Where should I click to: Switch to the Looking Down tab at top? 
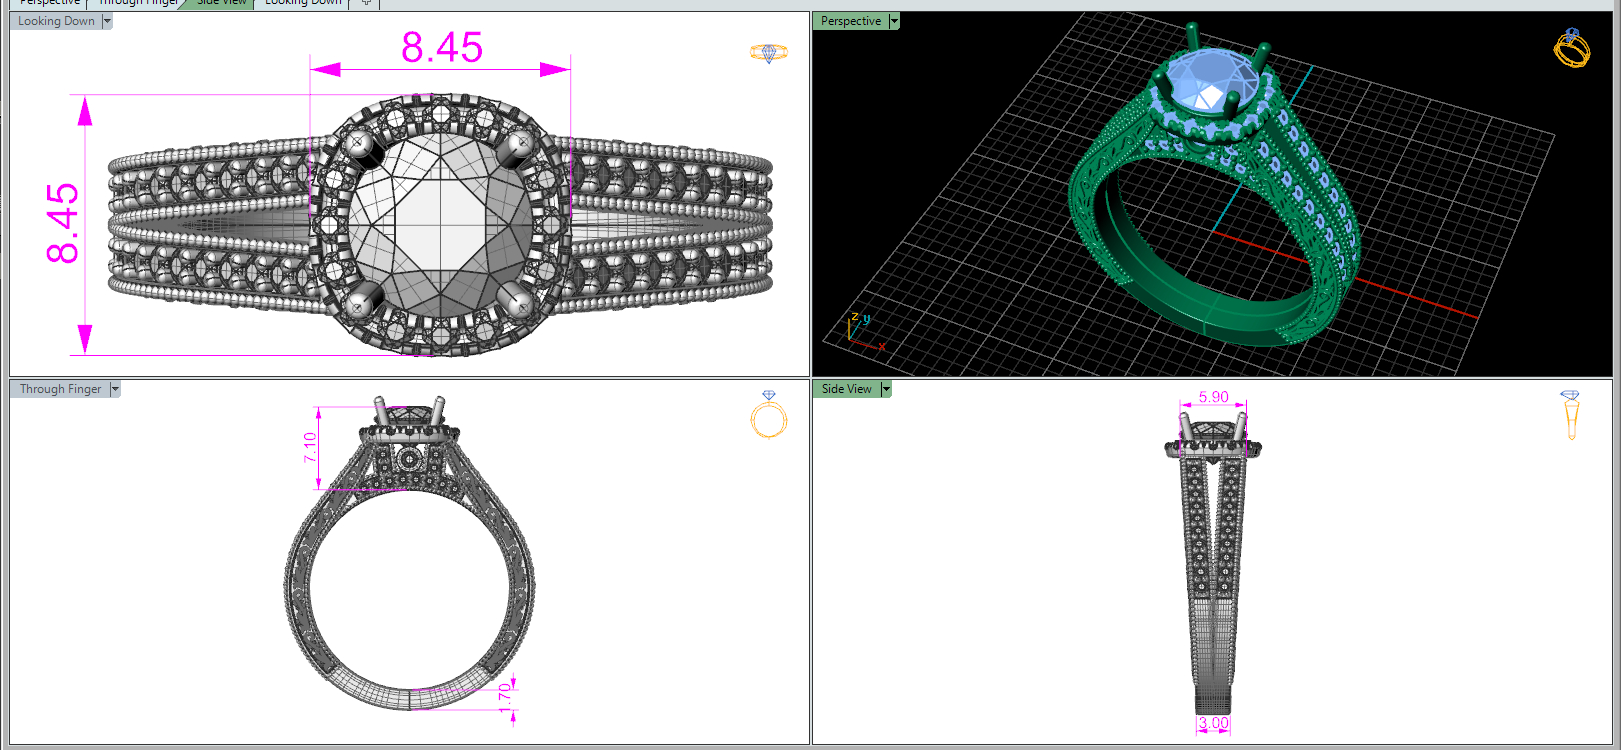click(303, 3)
